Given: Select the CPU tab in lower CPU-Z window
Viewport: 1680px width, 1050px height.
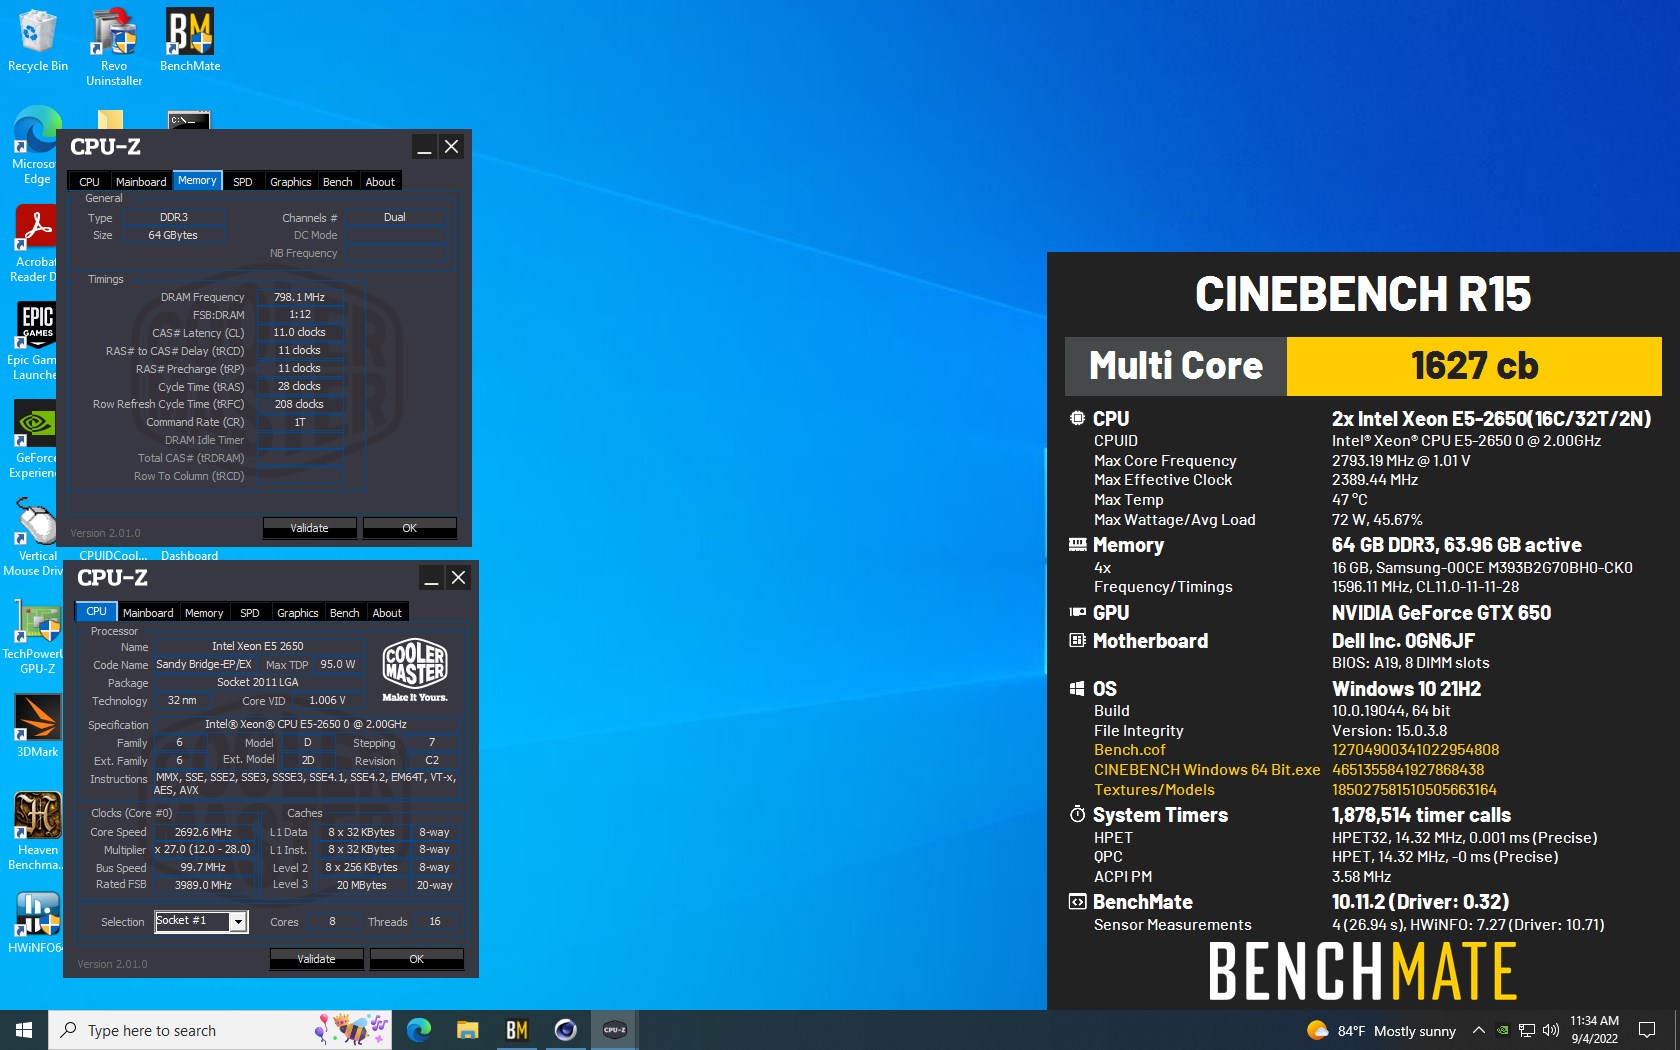Looking at the screenshot, I should [x=96, y=612].
